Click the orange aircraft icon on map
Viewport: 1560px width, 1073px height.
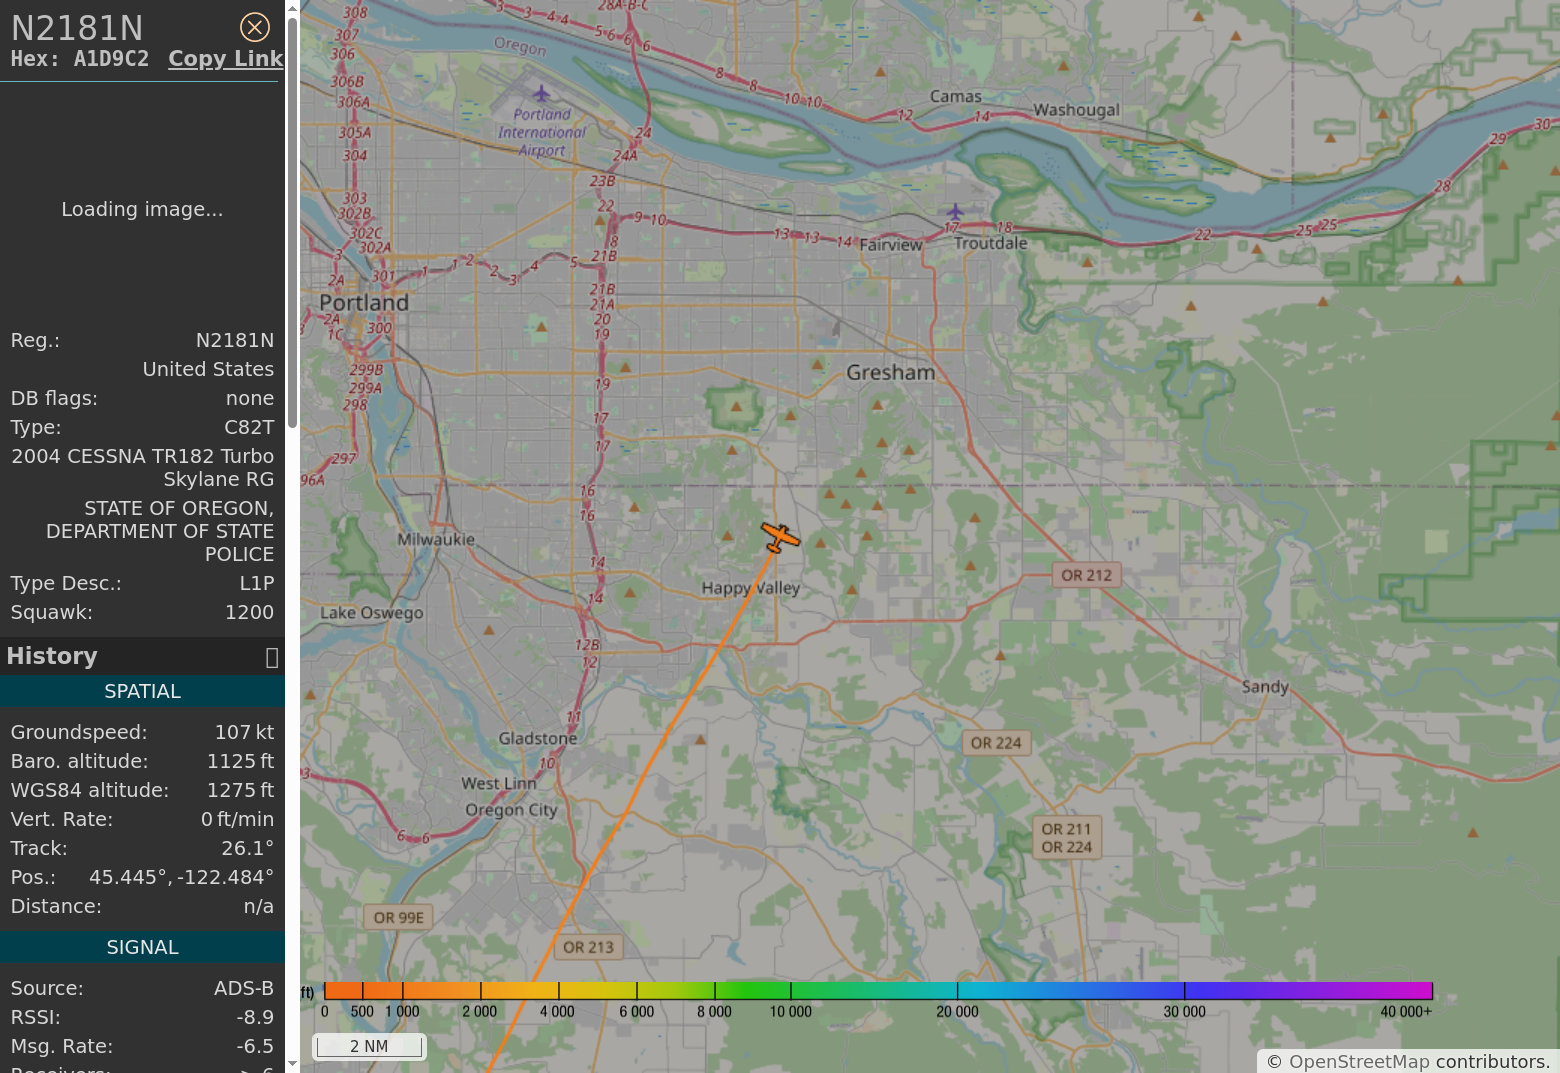pyautogui.click(x=779, y=537)
